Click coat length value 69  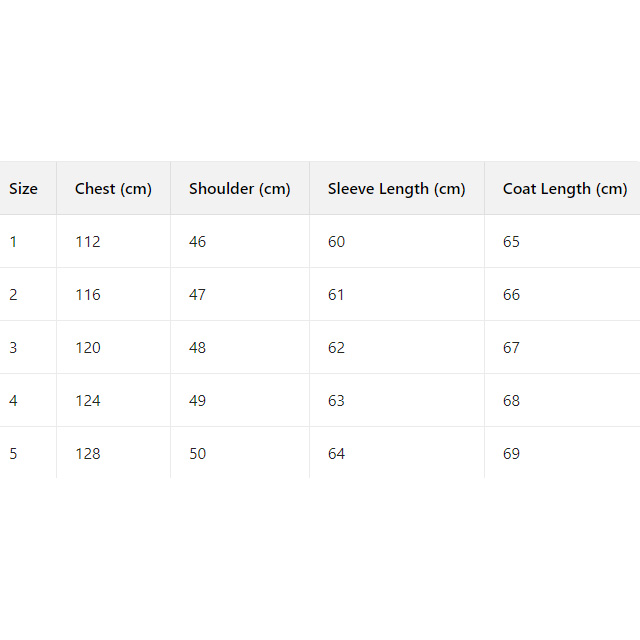tap(511, 454)
